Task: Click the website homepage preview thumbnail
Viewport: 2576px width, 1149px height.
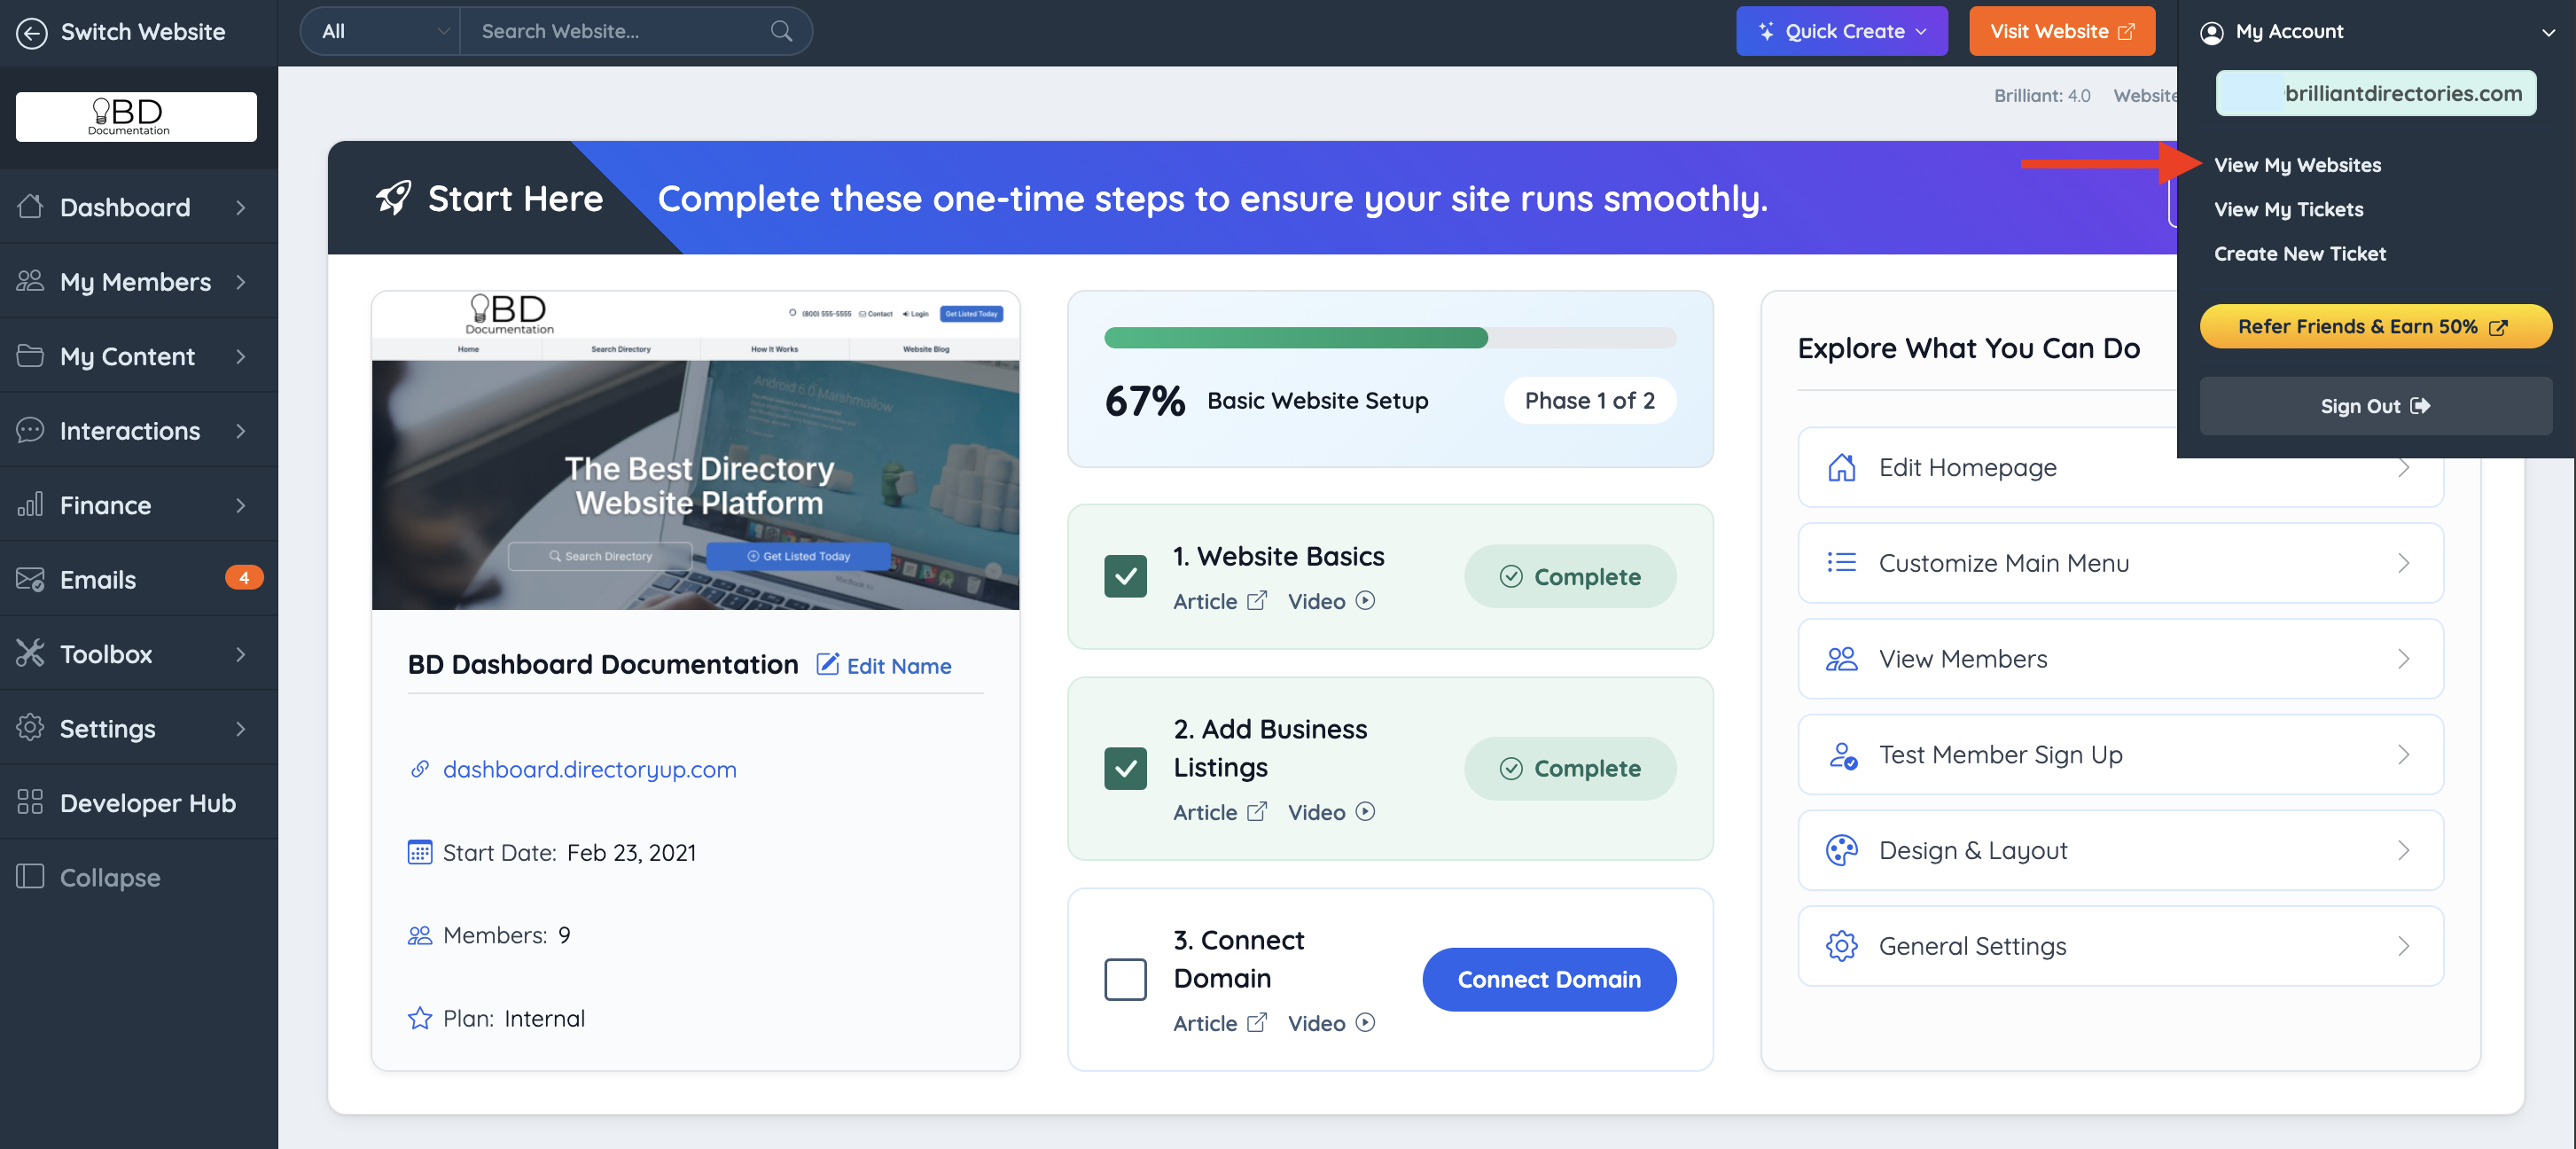Action: pyautogui.click(x=695, y=451)
